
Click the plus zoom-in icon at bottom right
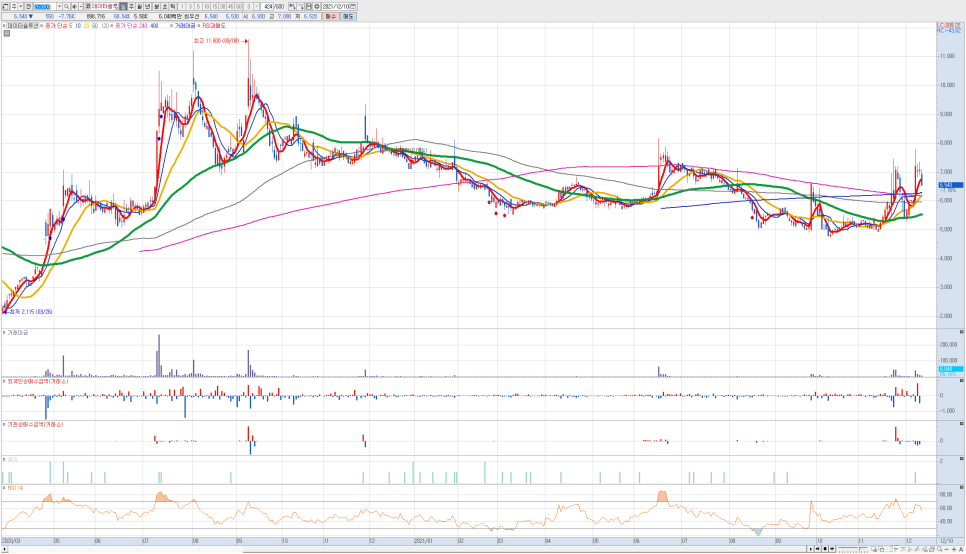[x=954, y=550]
